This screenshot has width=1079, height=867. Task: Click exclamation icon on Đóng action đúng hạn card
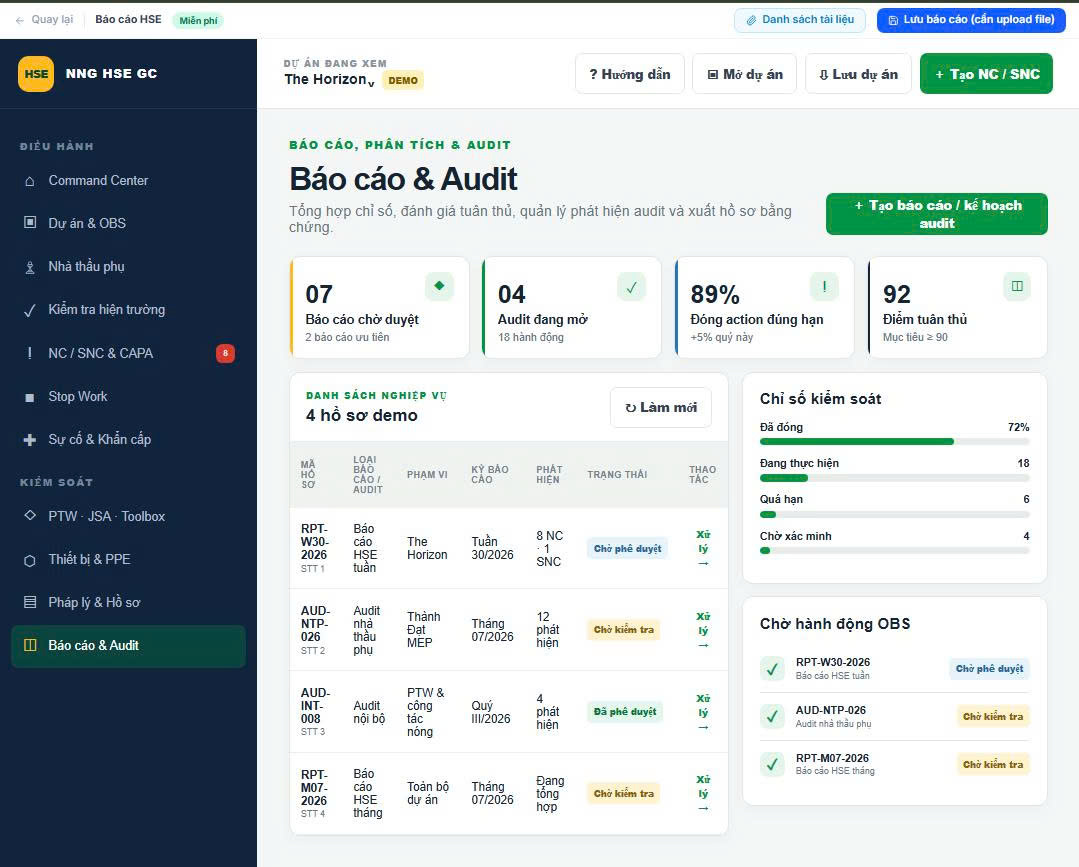click(x=824, y=286)
